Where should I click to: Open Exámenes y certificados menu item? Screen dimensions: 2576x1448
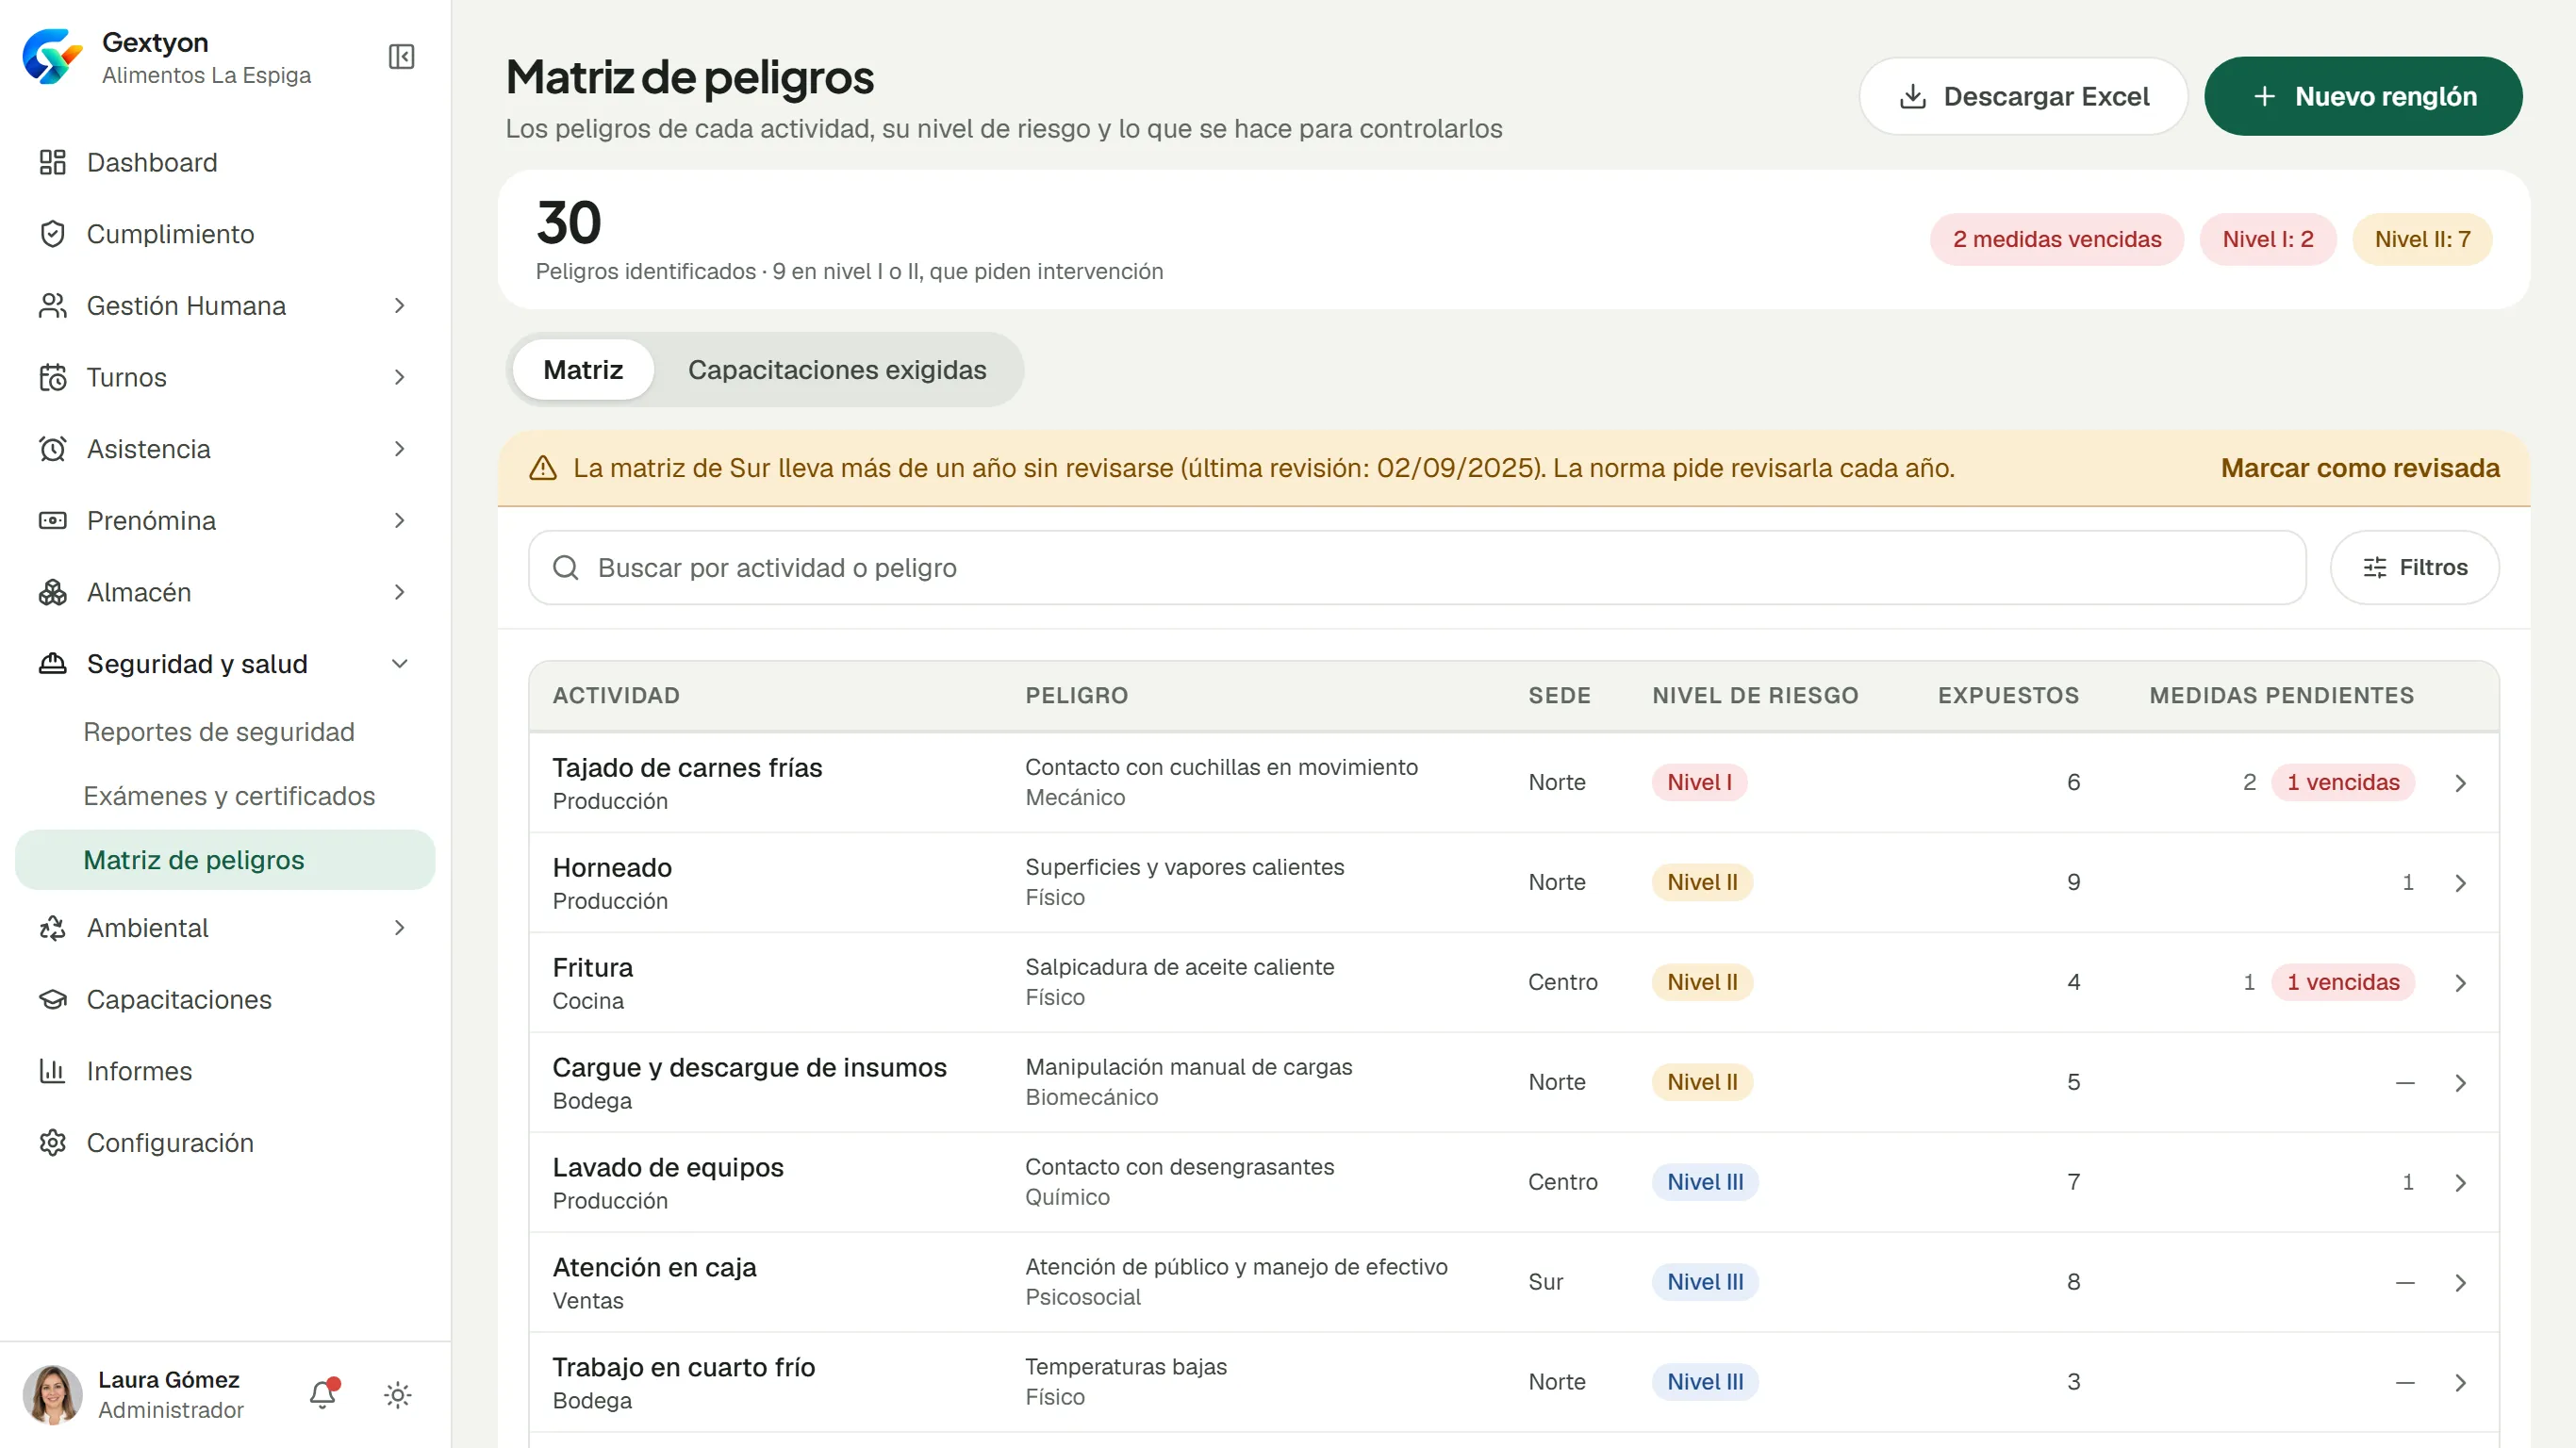[x=229, y=796]
